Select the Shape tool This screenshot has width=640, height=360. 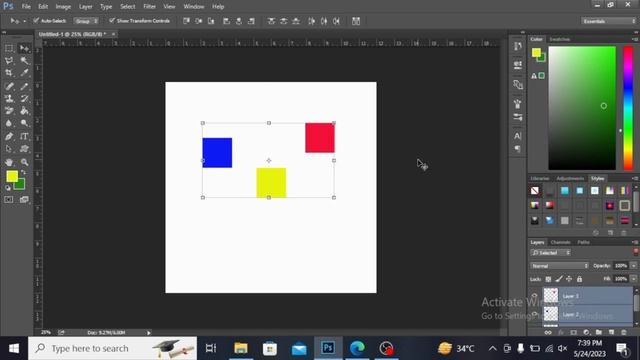click(x=24, y=149)
